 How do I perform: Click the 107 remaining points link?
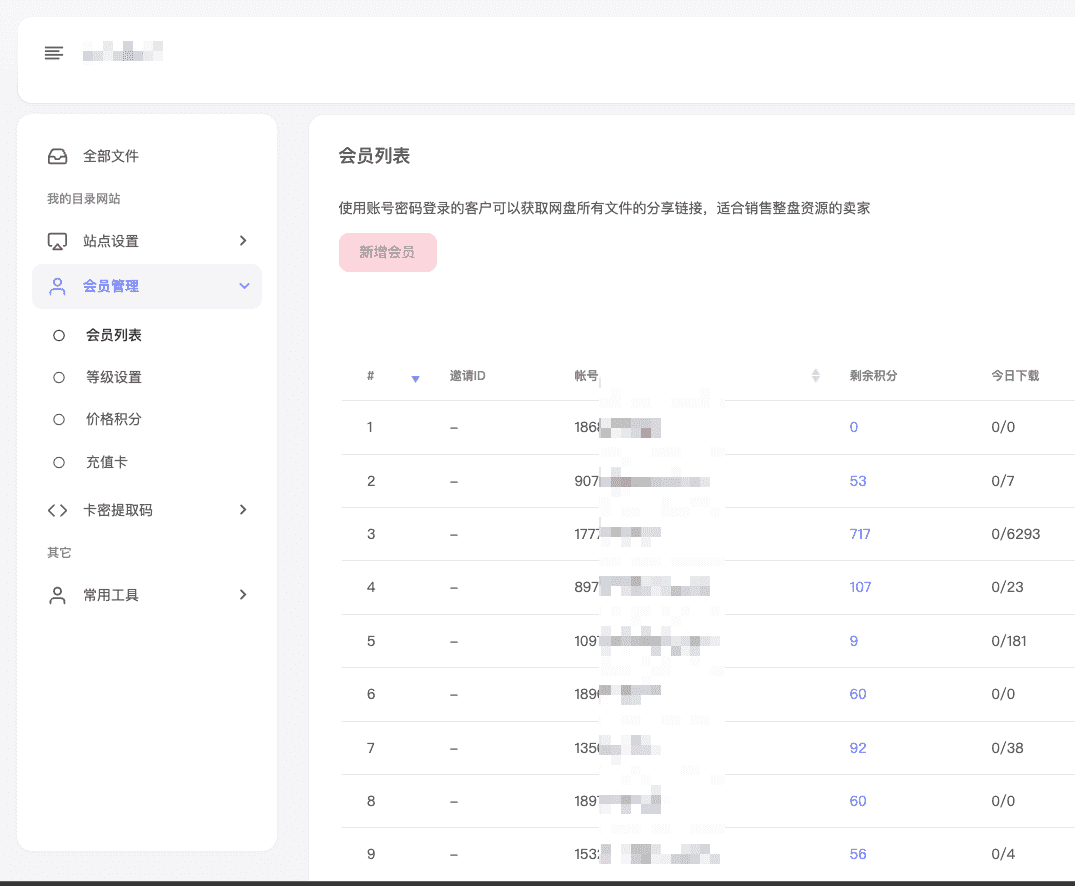point(859,587)
